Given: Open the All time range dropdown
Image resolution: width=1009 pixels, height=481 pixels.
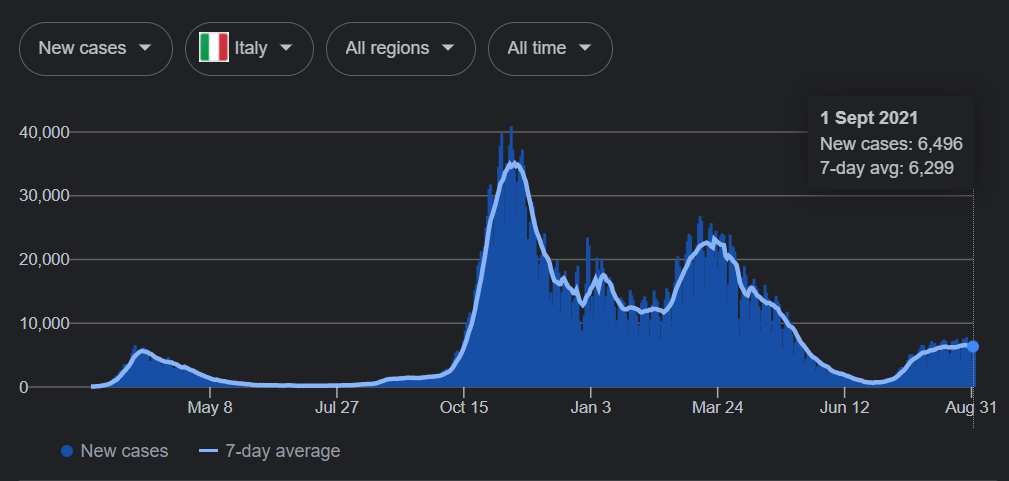Looking at the screenshot, I should coord(549,48).
